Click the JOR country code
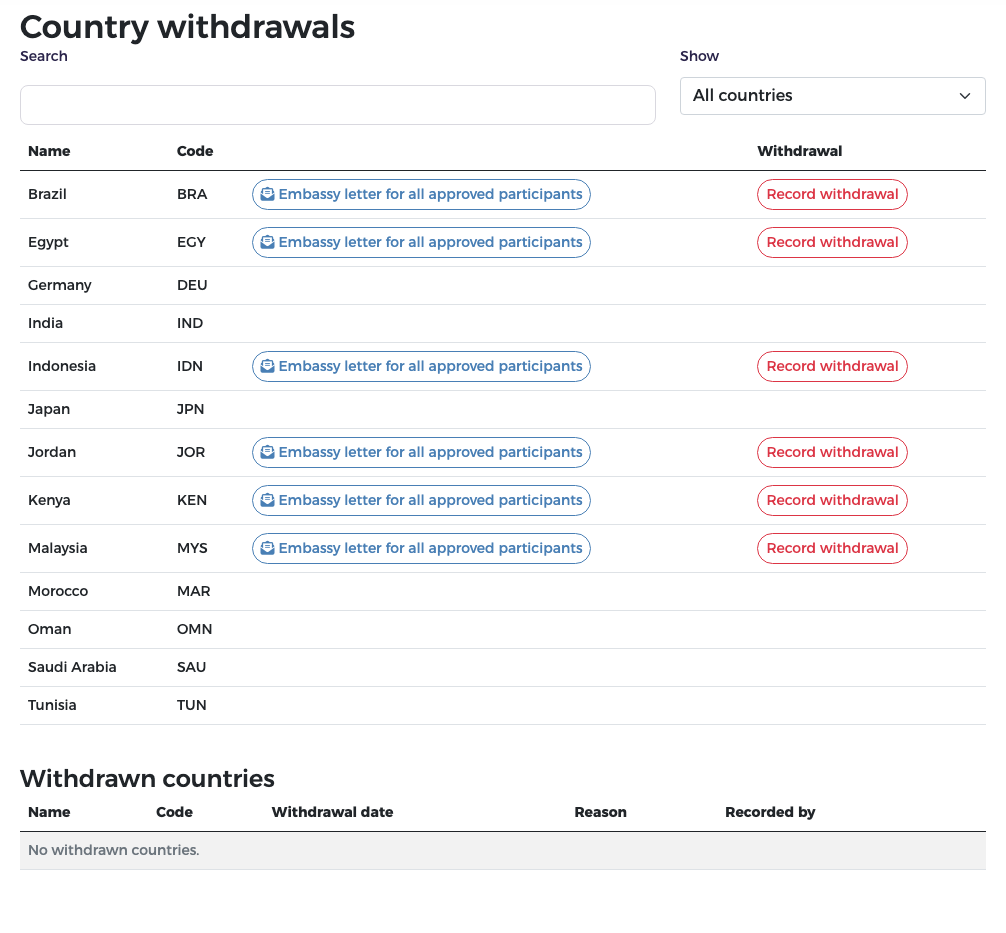 [x=191, y=452]
